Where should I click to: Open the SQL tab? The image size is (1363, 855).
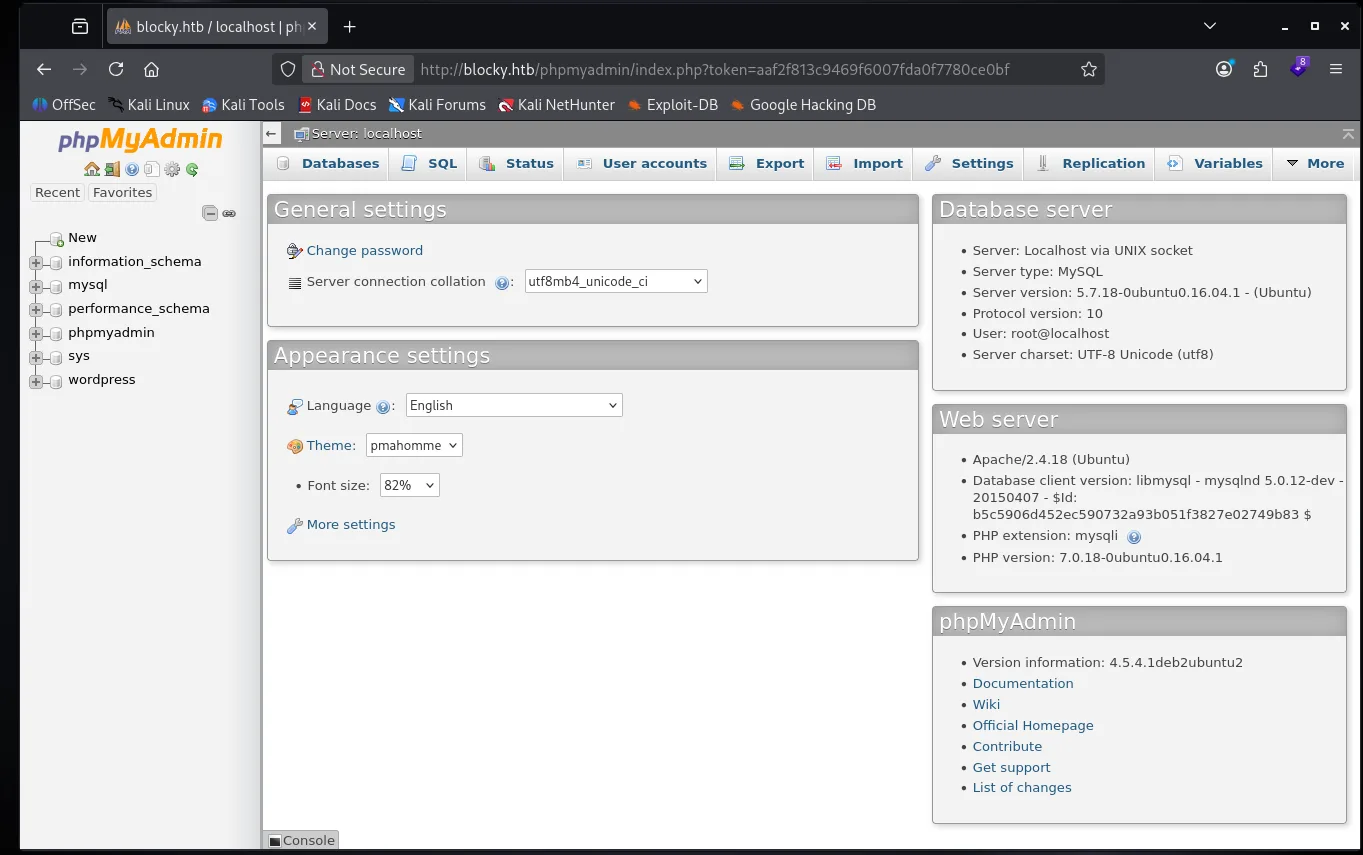(430, 163)
